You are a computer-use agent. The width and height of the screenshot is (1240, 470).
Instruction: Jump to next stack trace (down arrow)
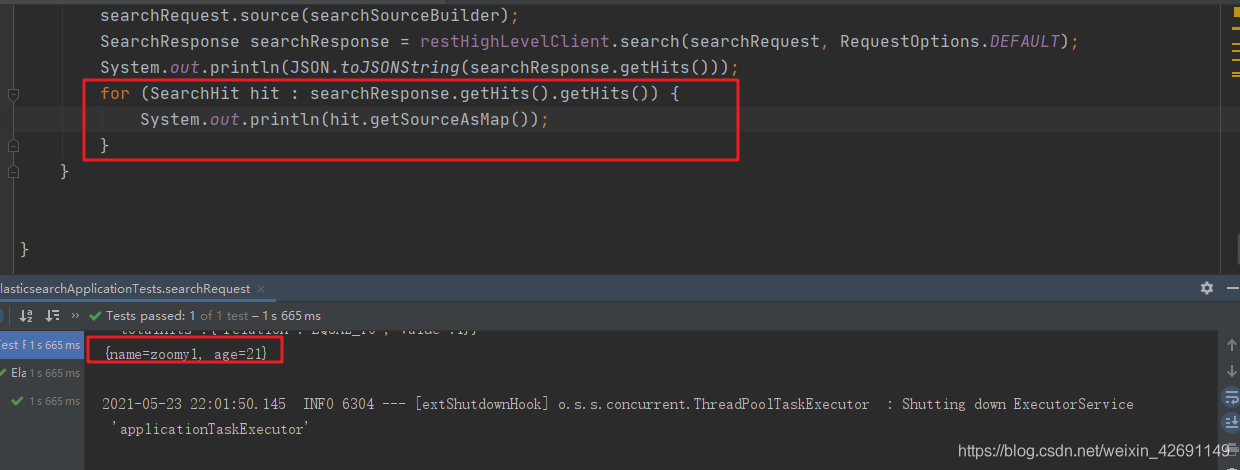(x=1231, y=371)
